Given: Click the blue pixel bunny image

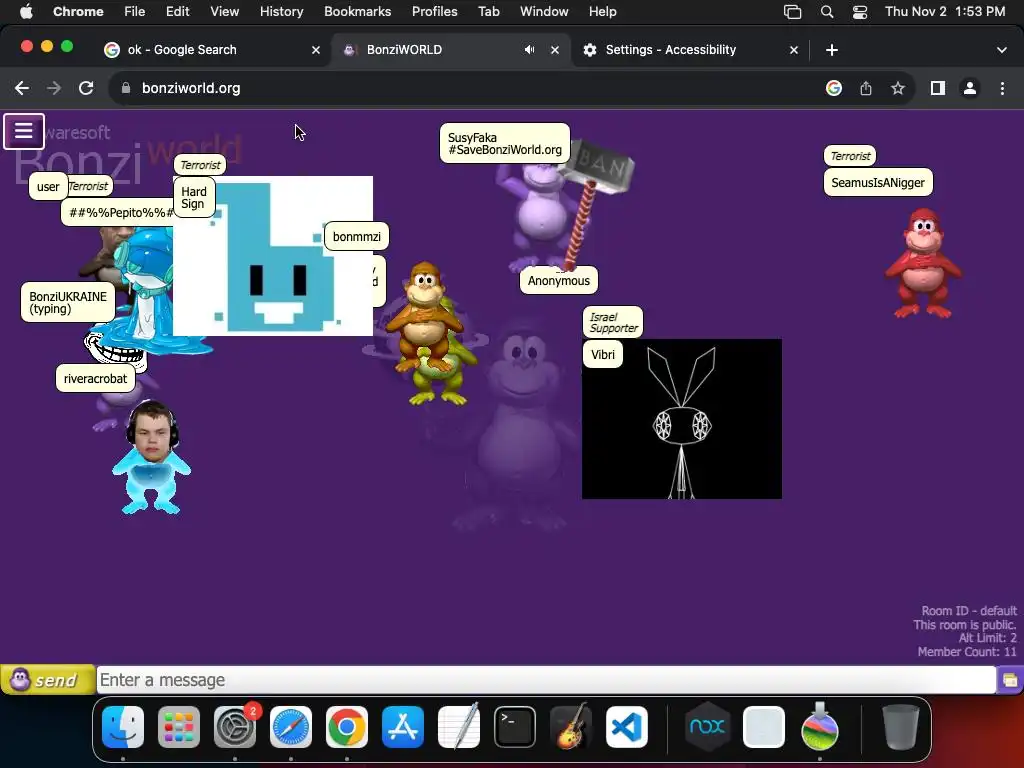Looking at the screenshot, I should pyautogui.click(x=273, y=256).
